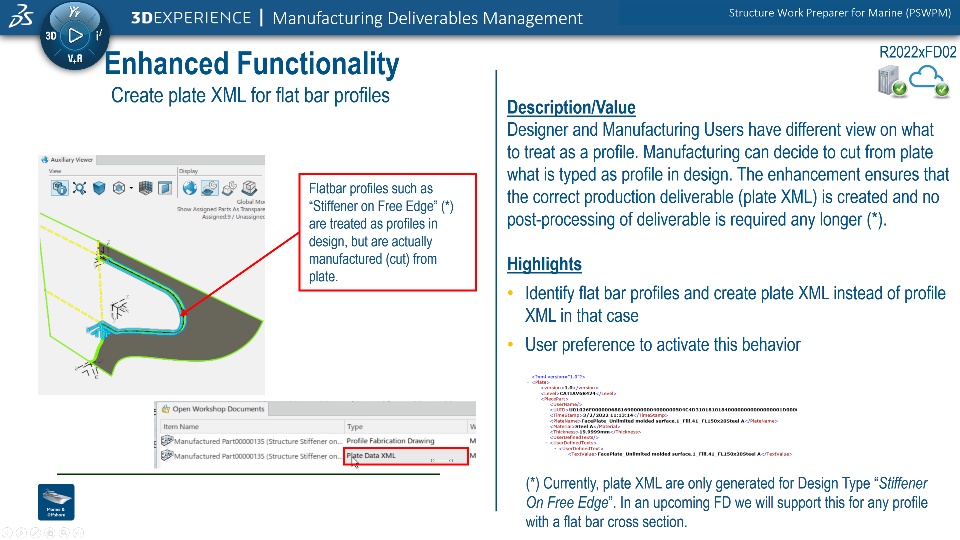Click the on-premise server icon under R2022xFD02
This screenshot has width=960, height=540.
[891, 81]
